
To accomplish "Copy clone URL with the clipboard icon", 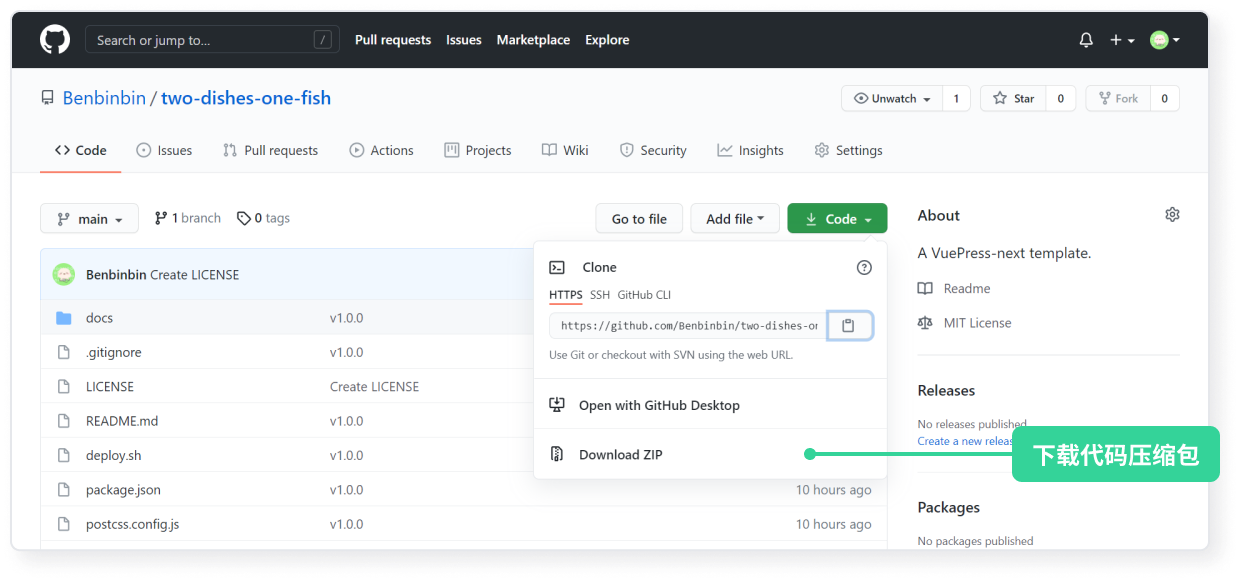I will coord(849,326).
